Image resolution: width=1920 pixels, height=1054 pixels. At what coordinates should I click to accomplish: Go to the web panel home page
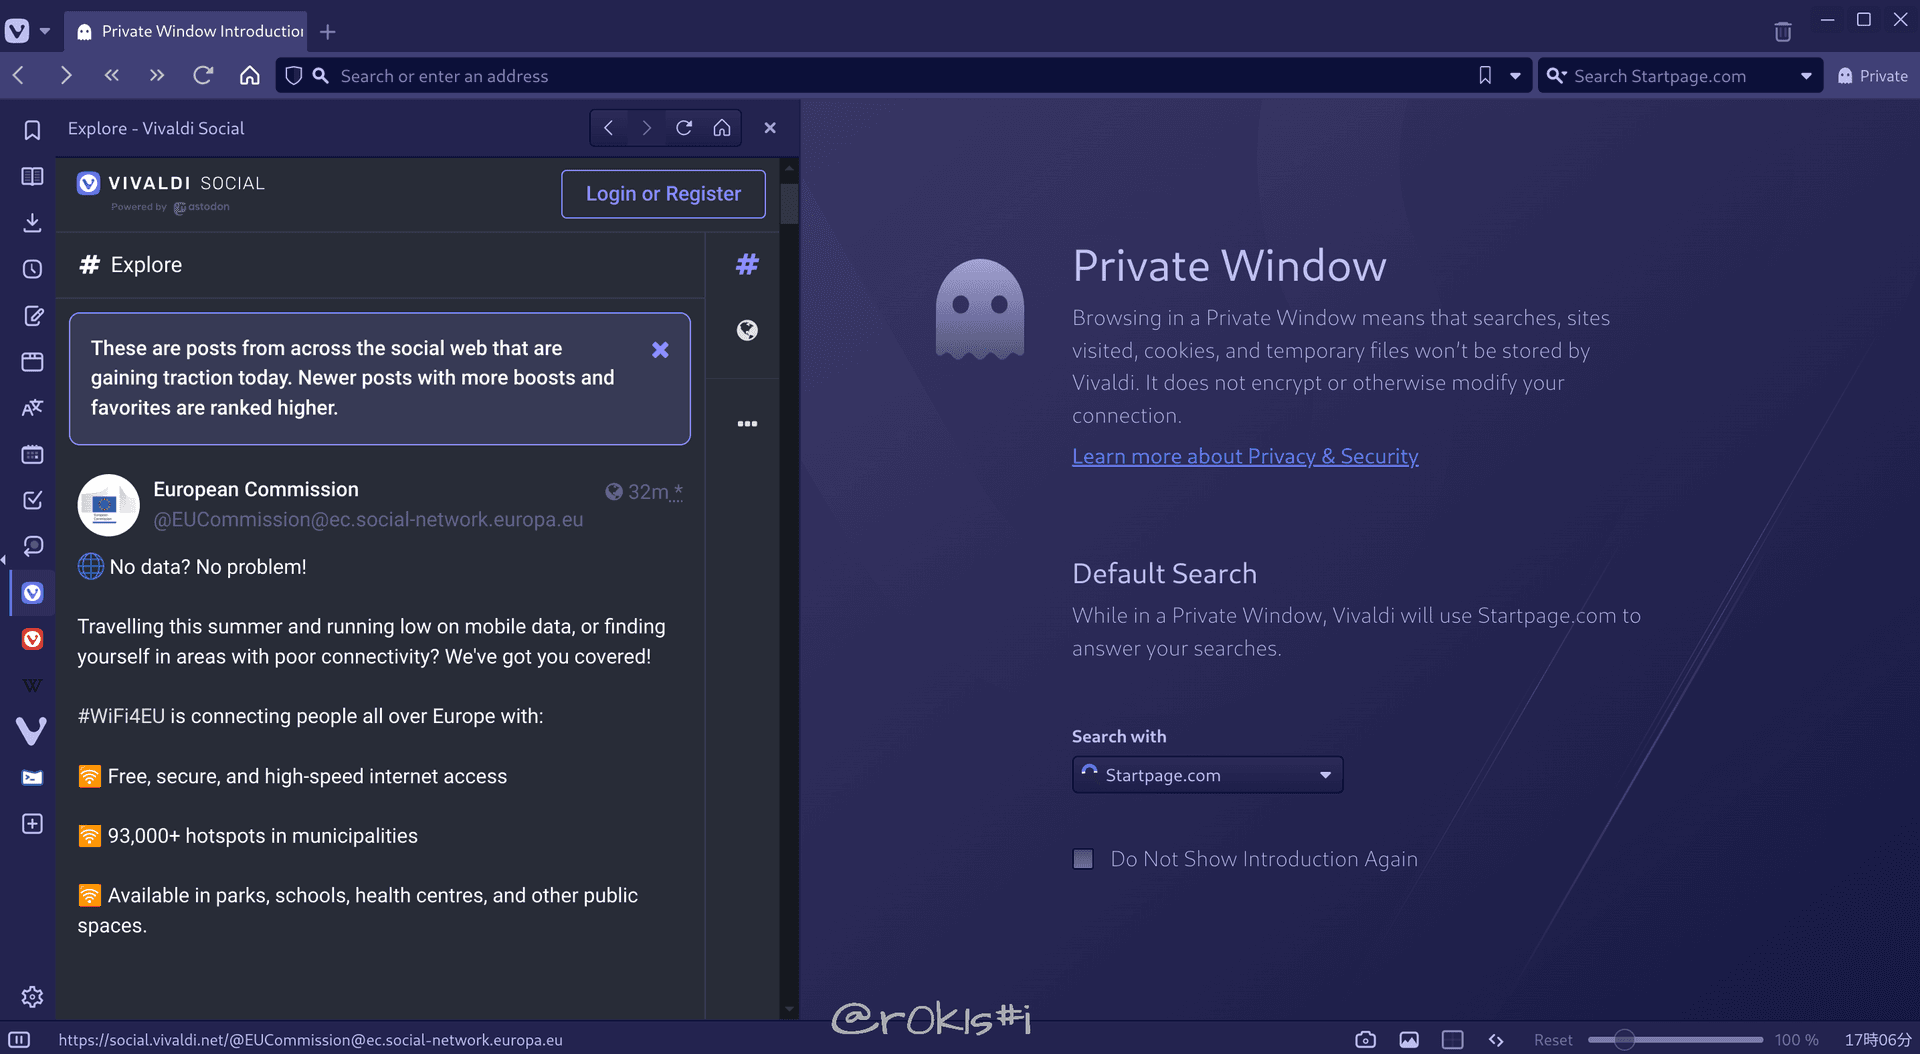[x=722, y=128]
